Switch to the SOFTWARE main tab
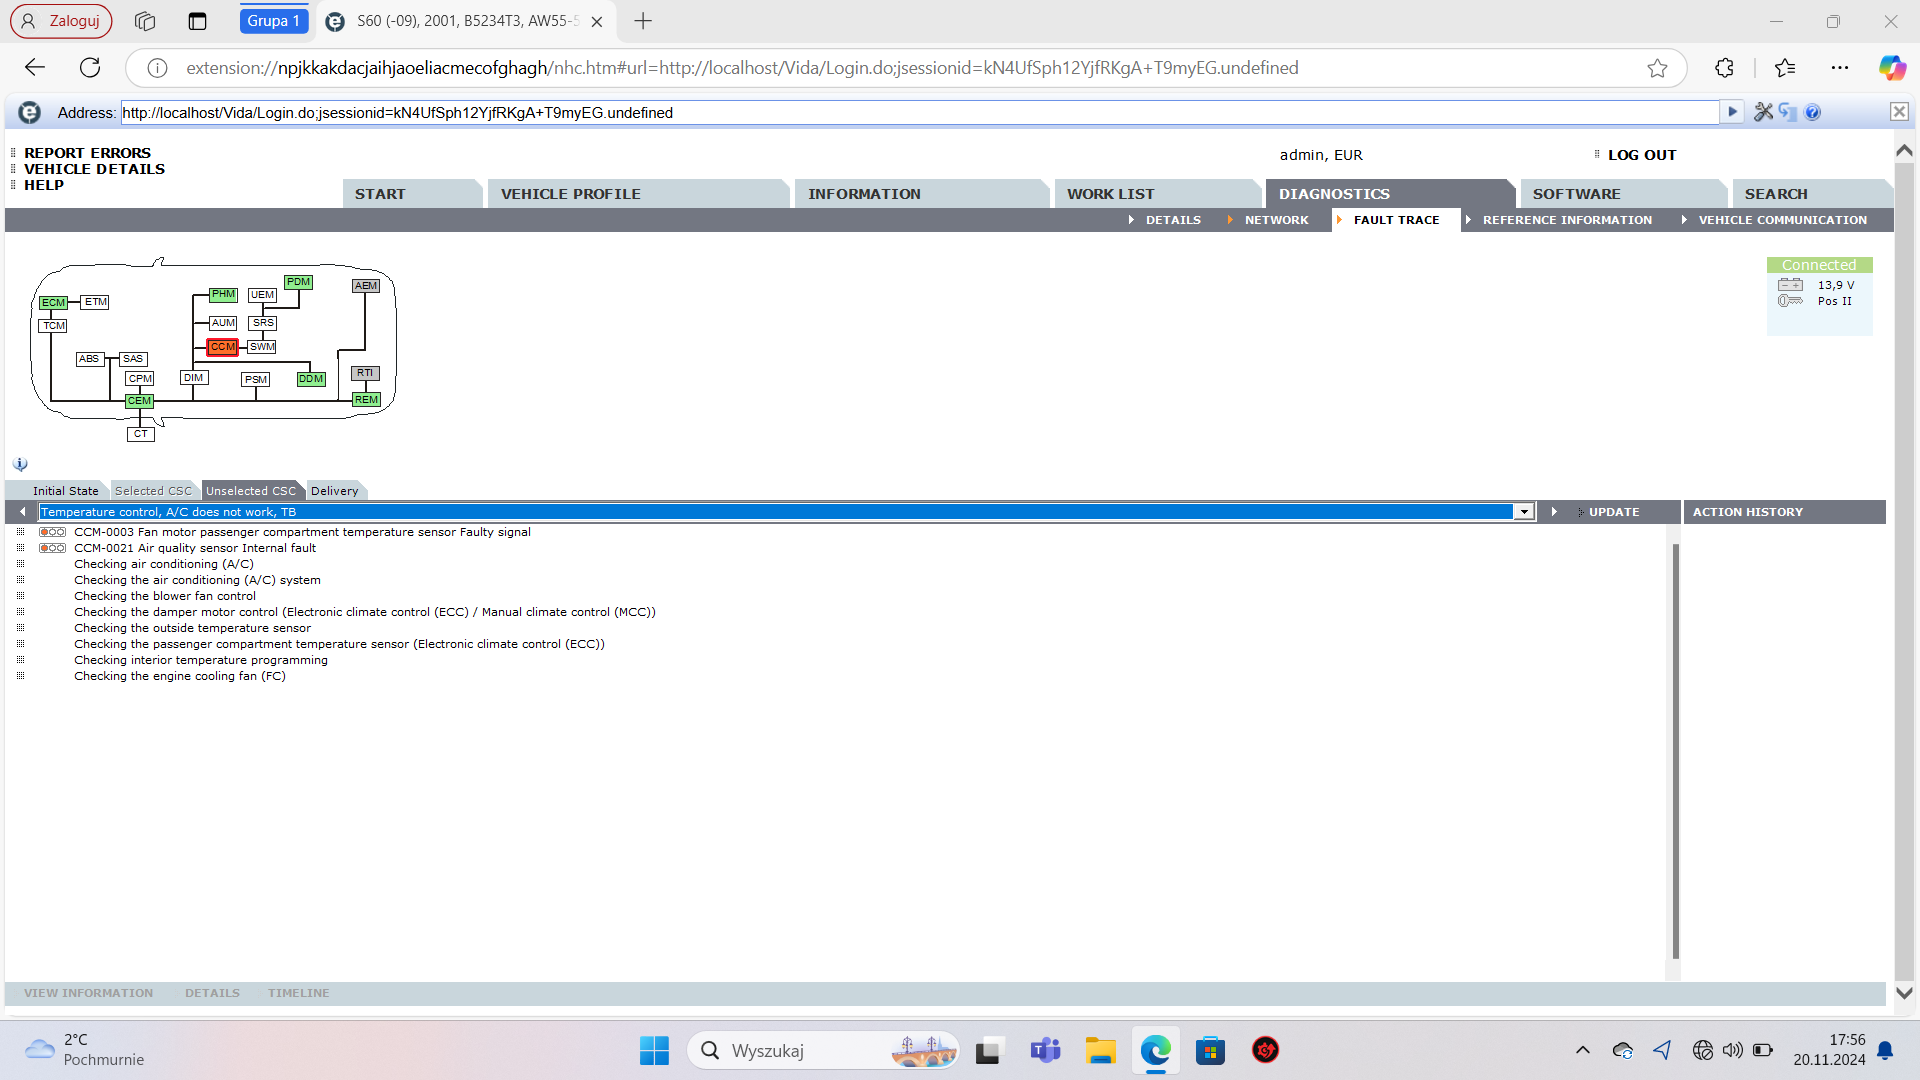 [x=1576, y=194]
